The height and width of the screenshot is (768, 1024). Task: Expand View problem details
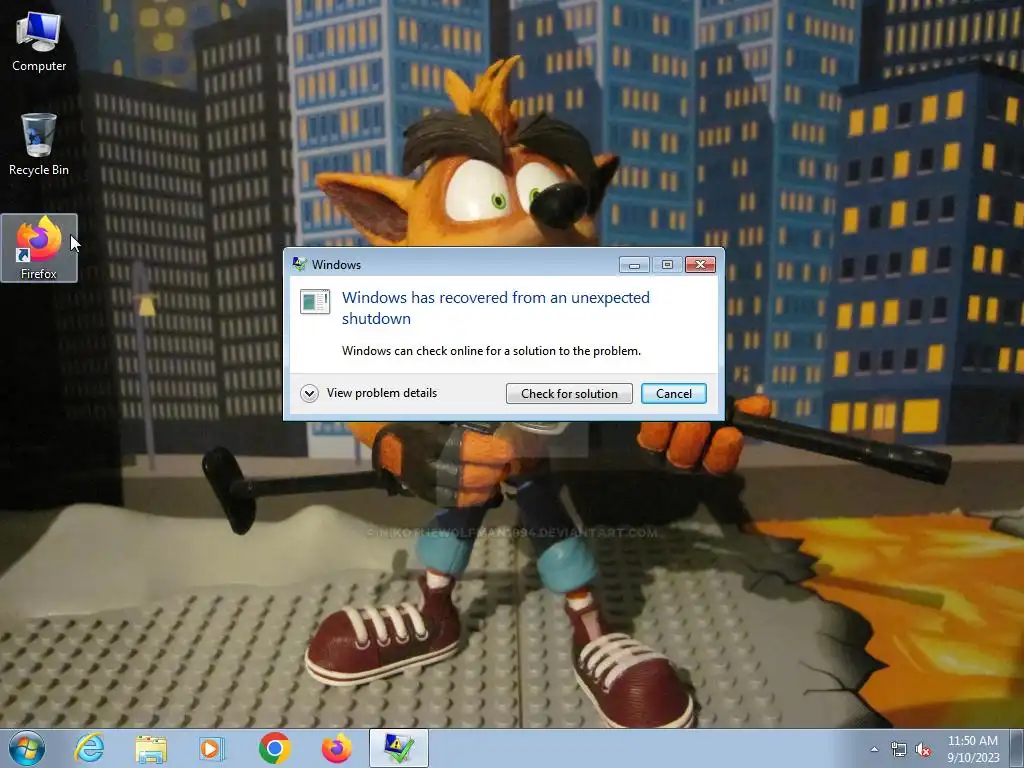(368, 393)
